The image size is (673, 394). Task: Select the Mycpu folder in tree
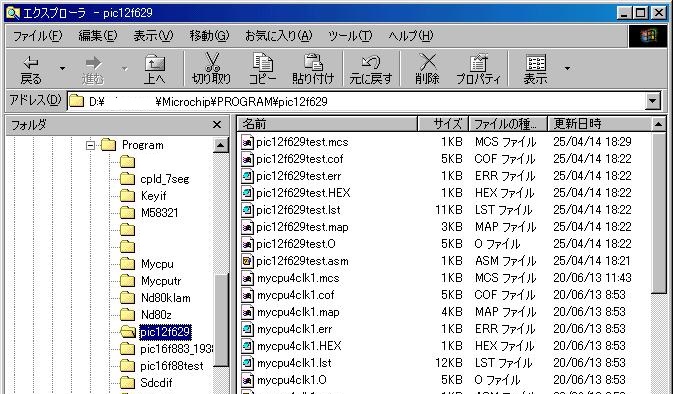coord(157,264)
